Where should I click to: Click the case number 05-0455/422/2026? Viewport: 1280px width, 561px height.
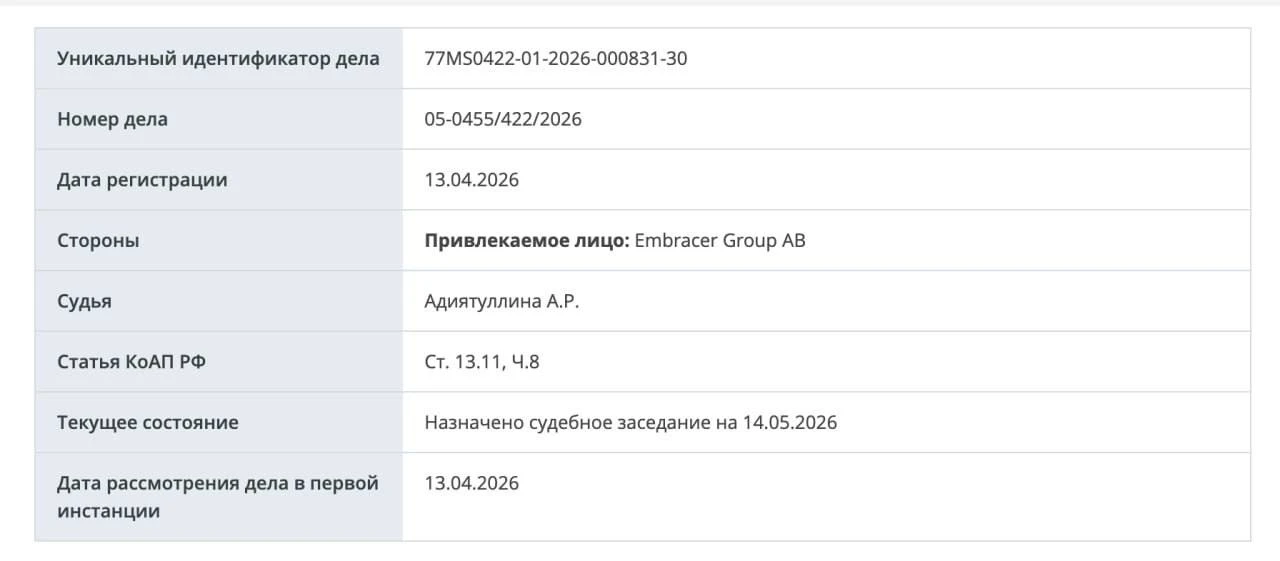coord(503,119)
